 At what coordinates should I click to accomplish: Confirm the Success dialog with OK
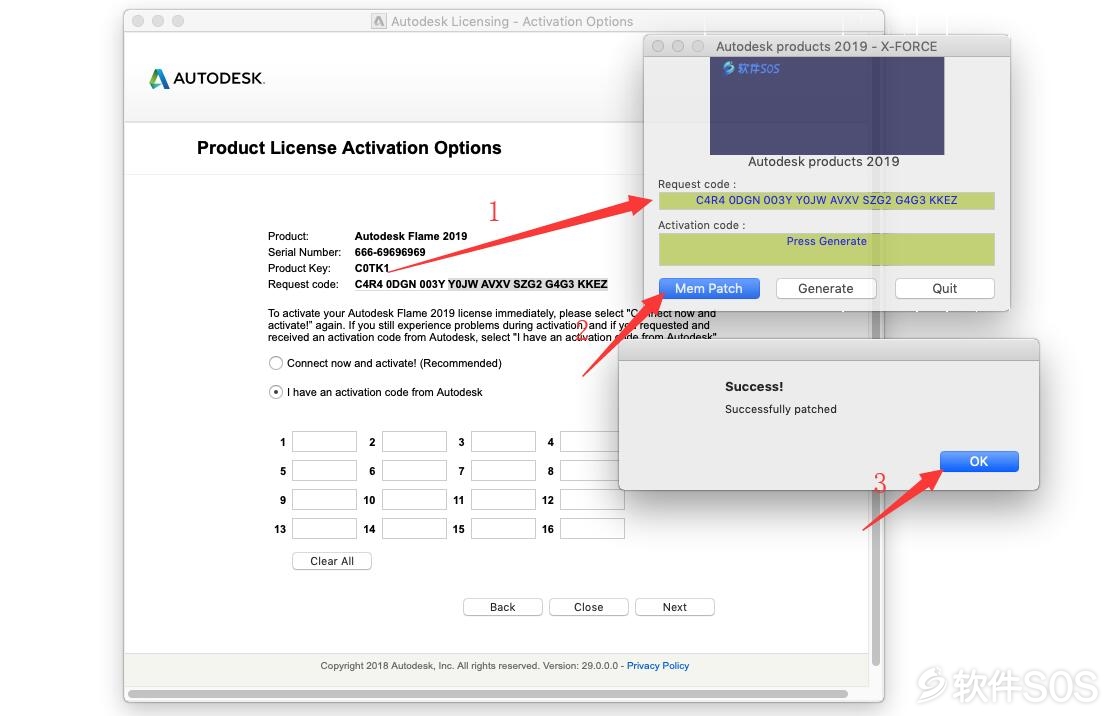(x=979, y=461)
